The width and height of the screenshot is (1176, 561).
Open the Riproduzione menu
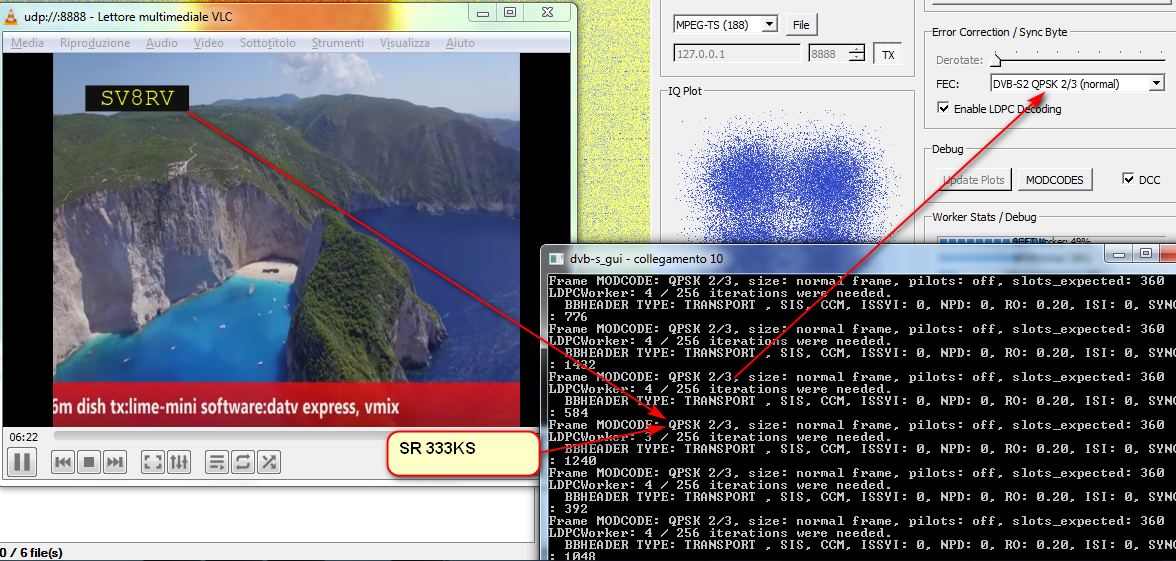95,43
